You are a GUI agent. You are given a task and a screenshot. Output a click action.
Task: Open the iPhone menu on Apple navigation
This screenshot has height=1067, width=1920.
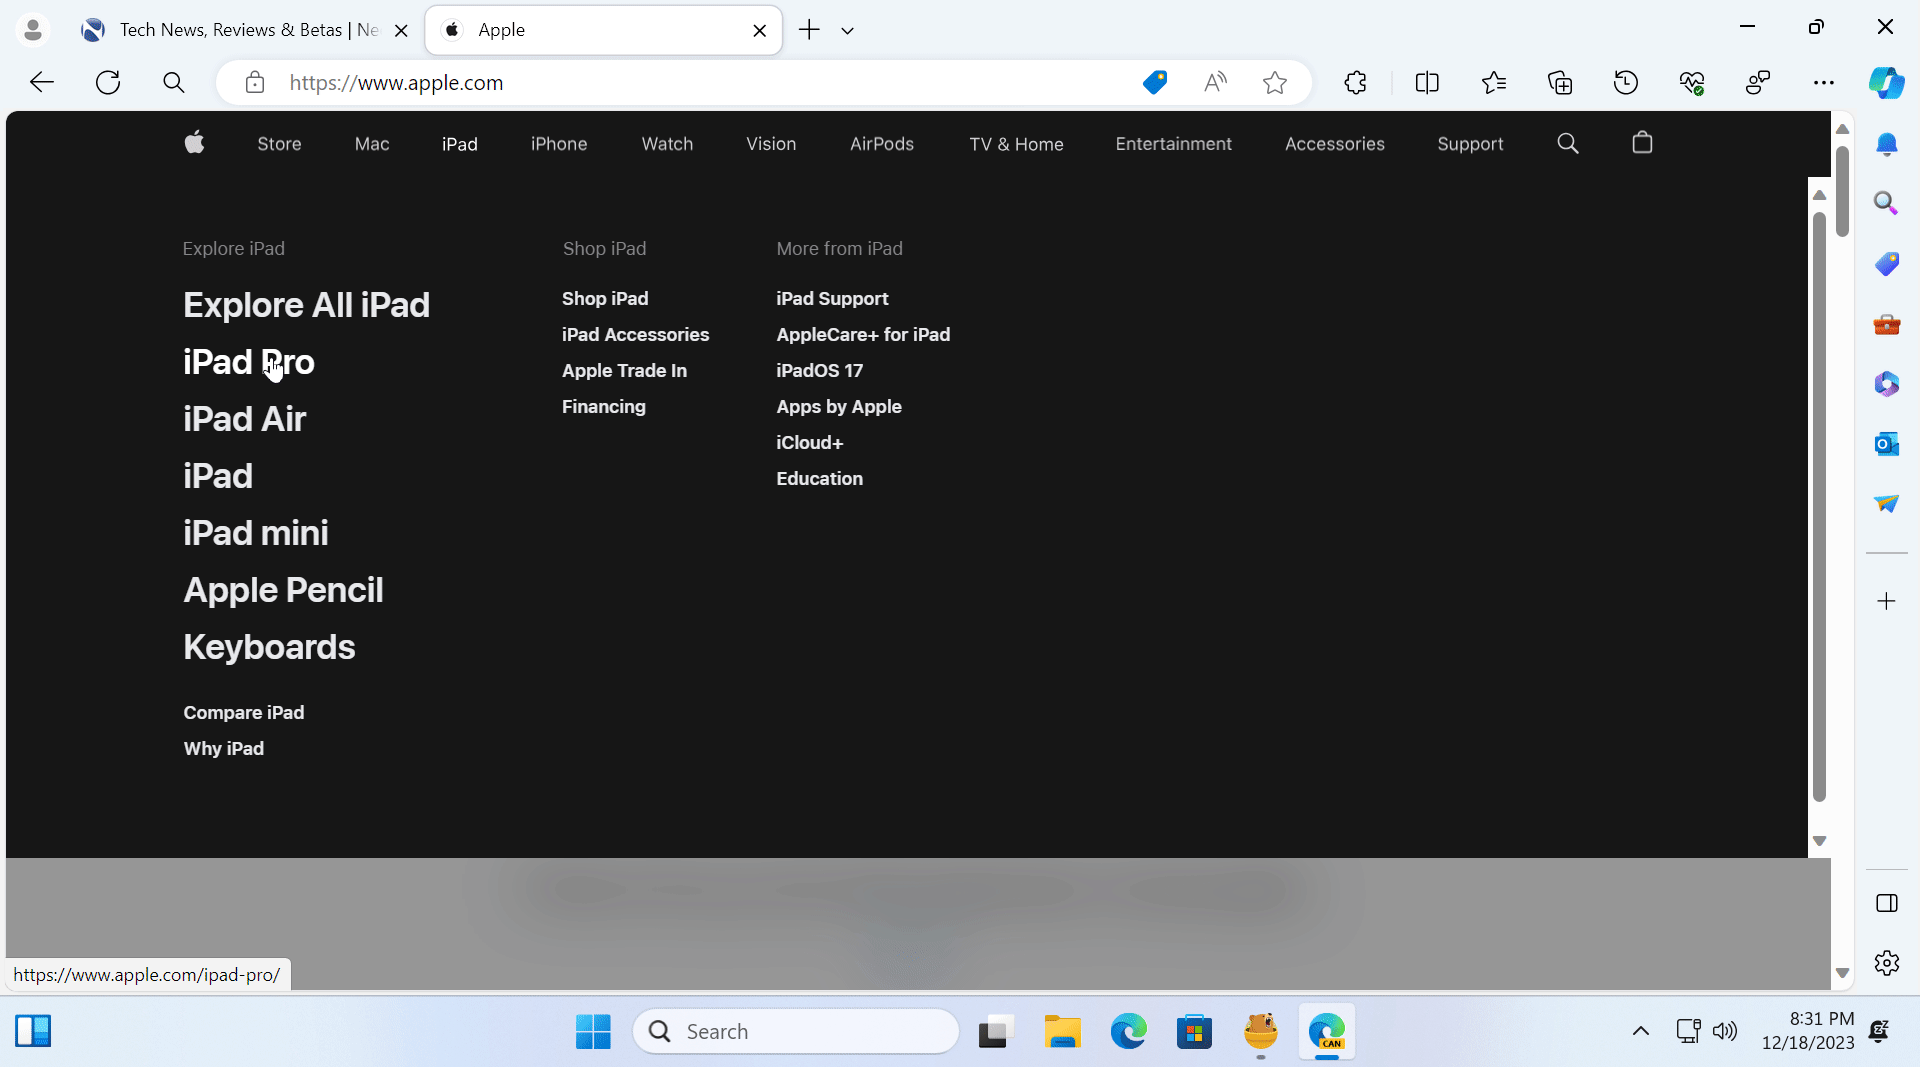[x=558, y=144]
